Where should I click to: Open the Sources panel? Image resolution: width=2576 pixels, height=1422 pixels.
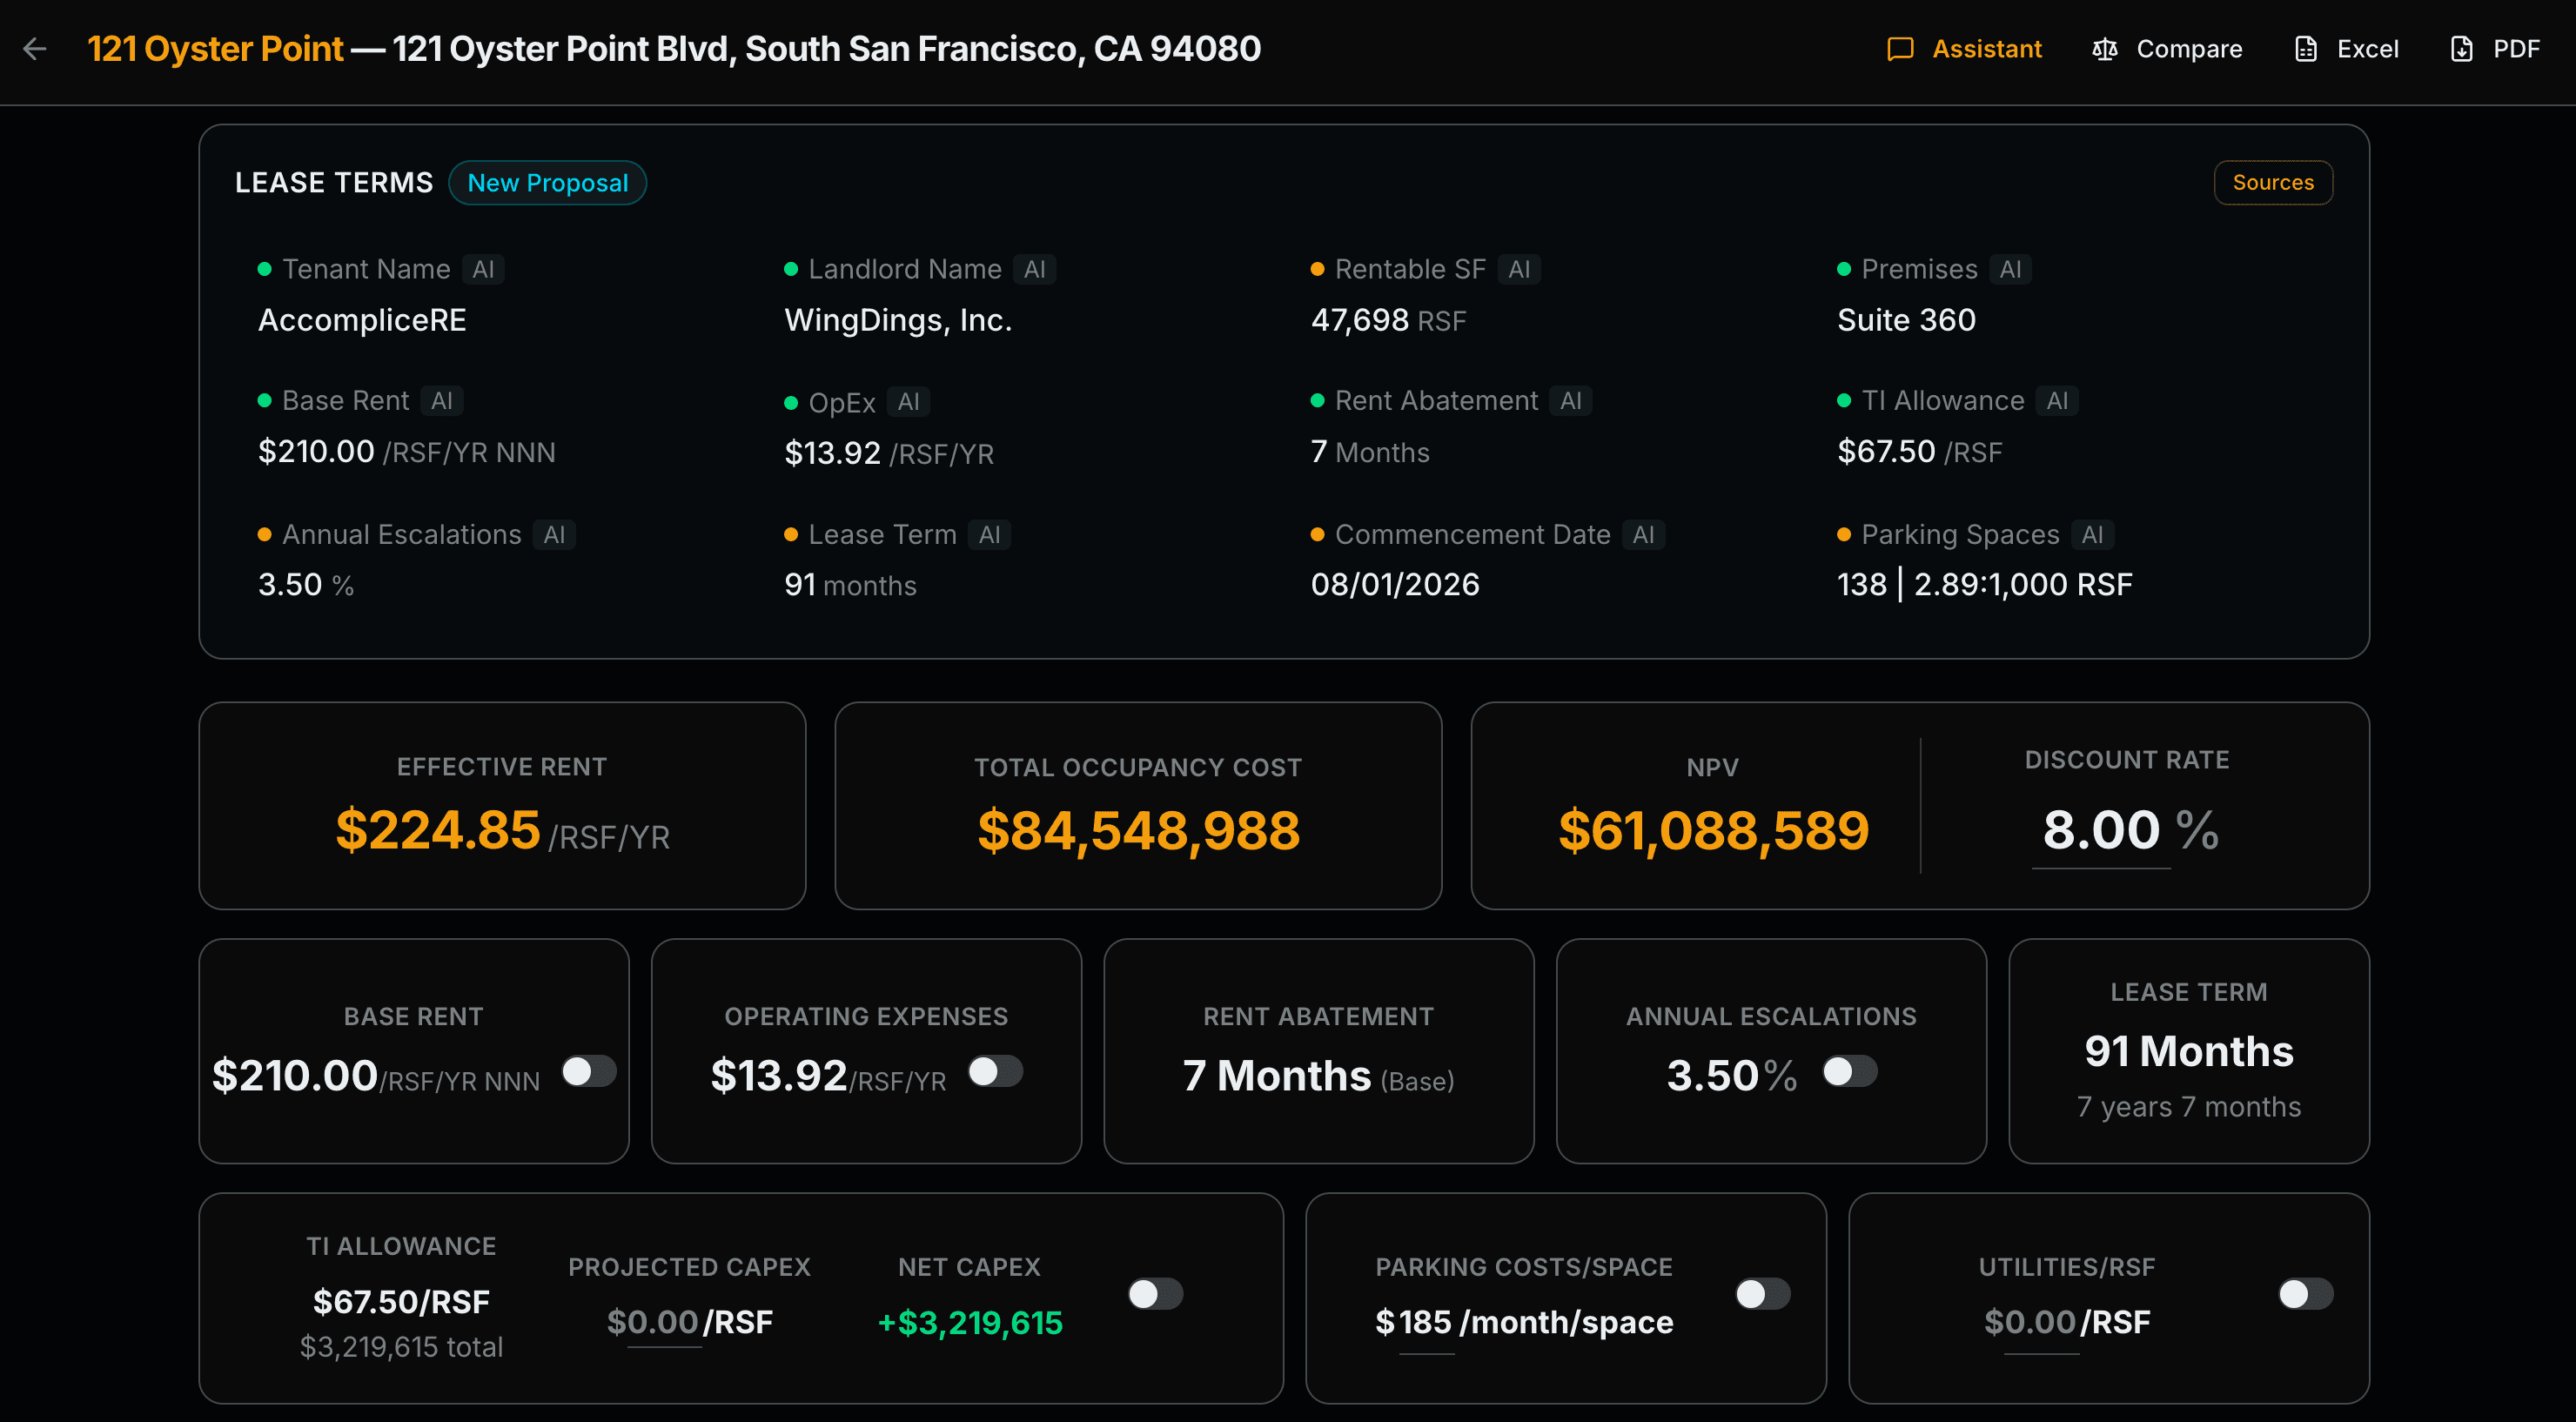pos(2273,182)
